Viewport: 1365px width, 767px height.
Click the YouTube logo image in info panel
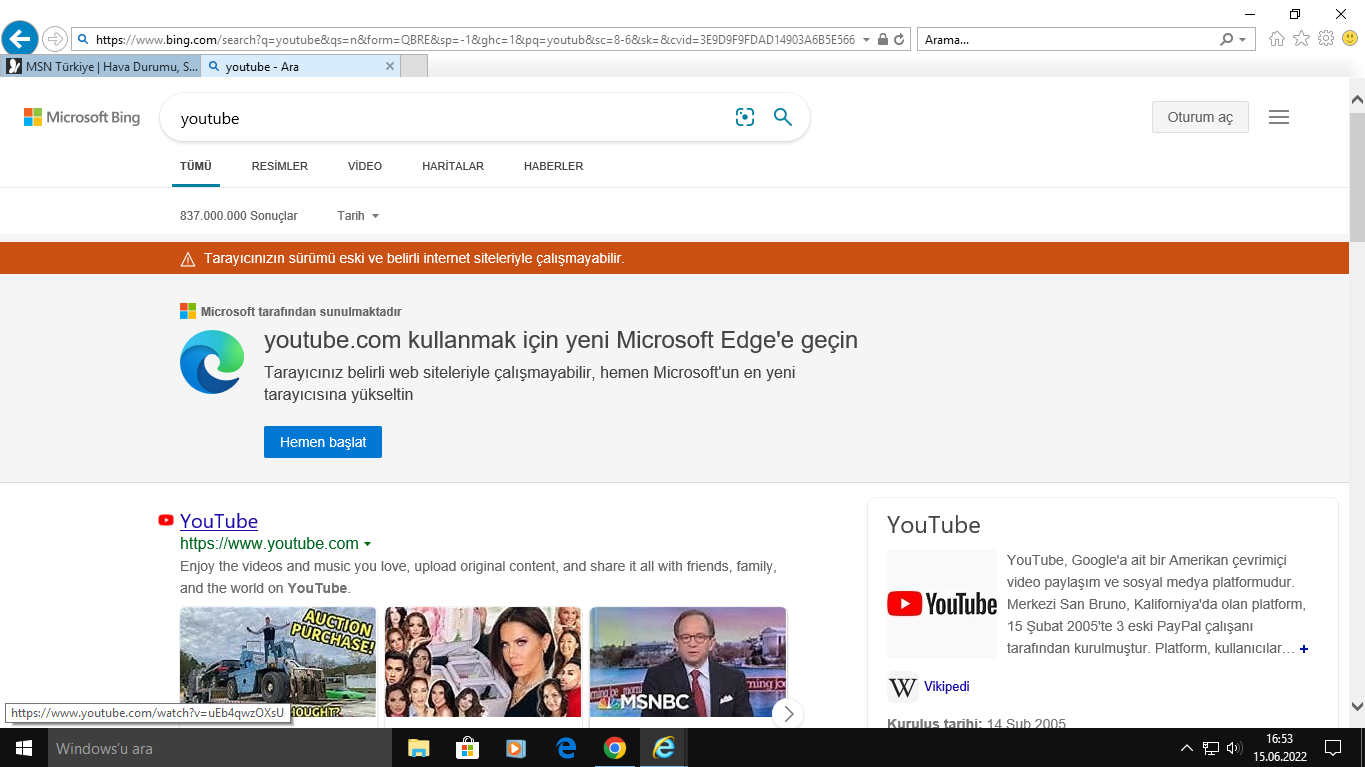click(942, 604)
